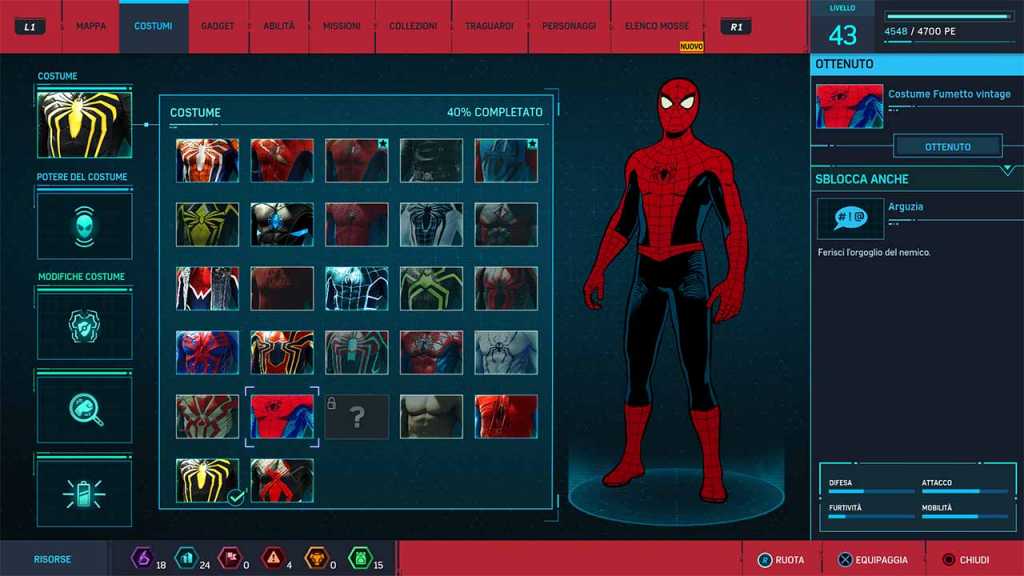Select the locked question mark costume
Screen dimensions: 1024x576
pos(357,417)
